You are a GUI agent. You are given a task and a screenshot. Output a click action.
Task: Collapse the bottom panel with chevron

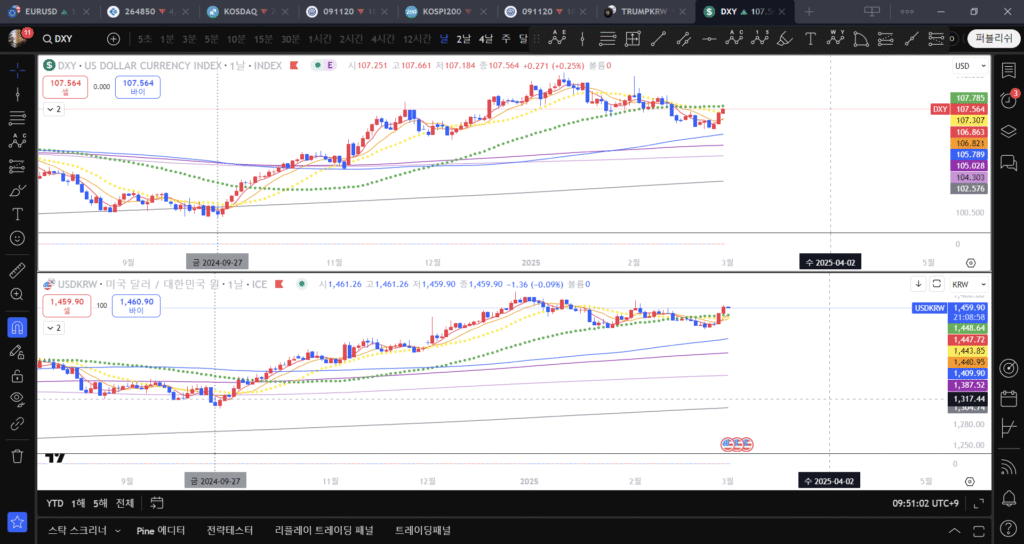tap(954, 530)
